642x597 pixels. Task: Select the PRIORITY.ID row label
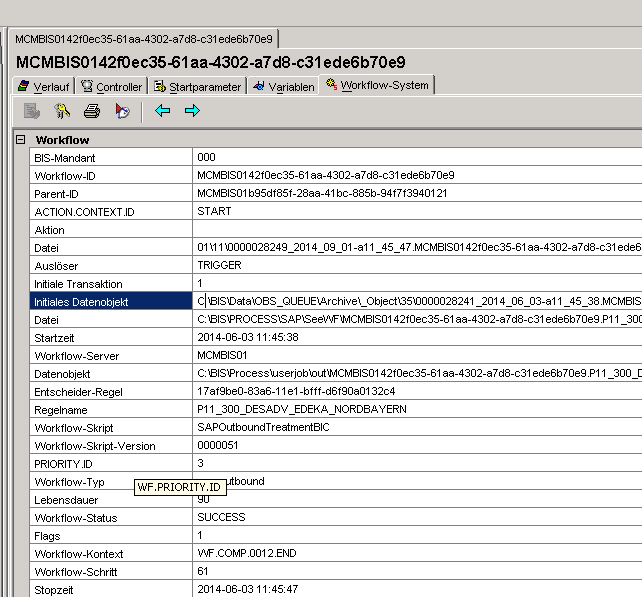tap(111, 464)
